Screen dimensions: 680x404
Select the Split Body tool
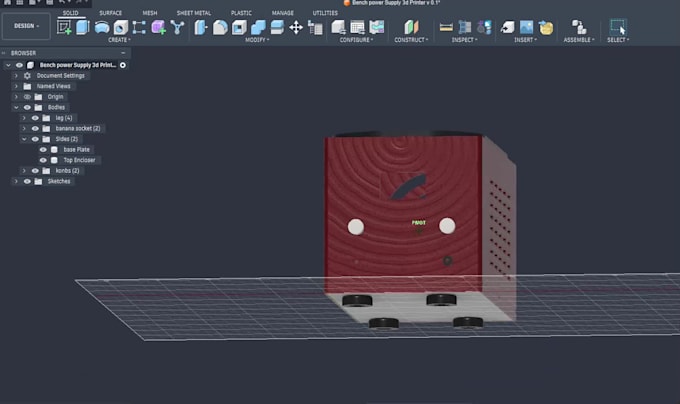[x=277, y=27]
